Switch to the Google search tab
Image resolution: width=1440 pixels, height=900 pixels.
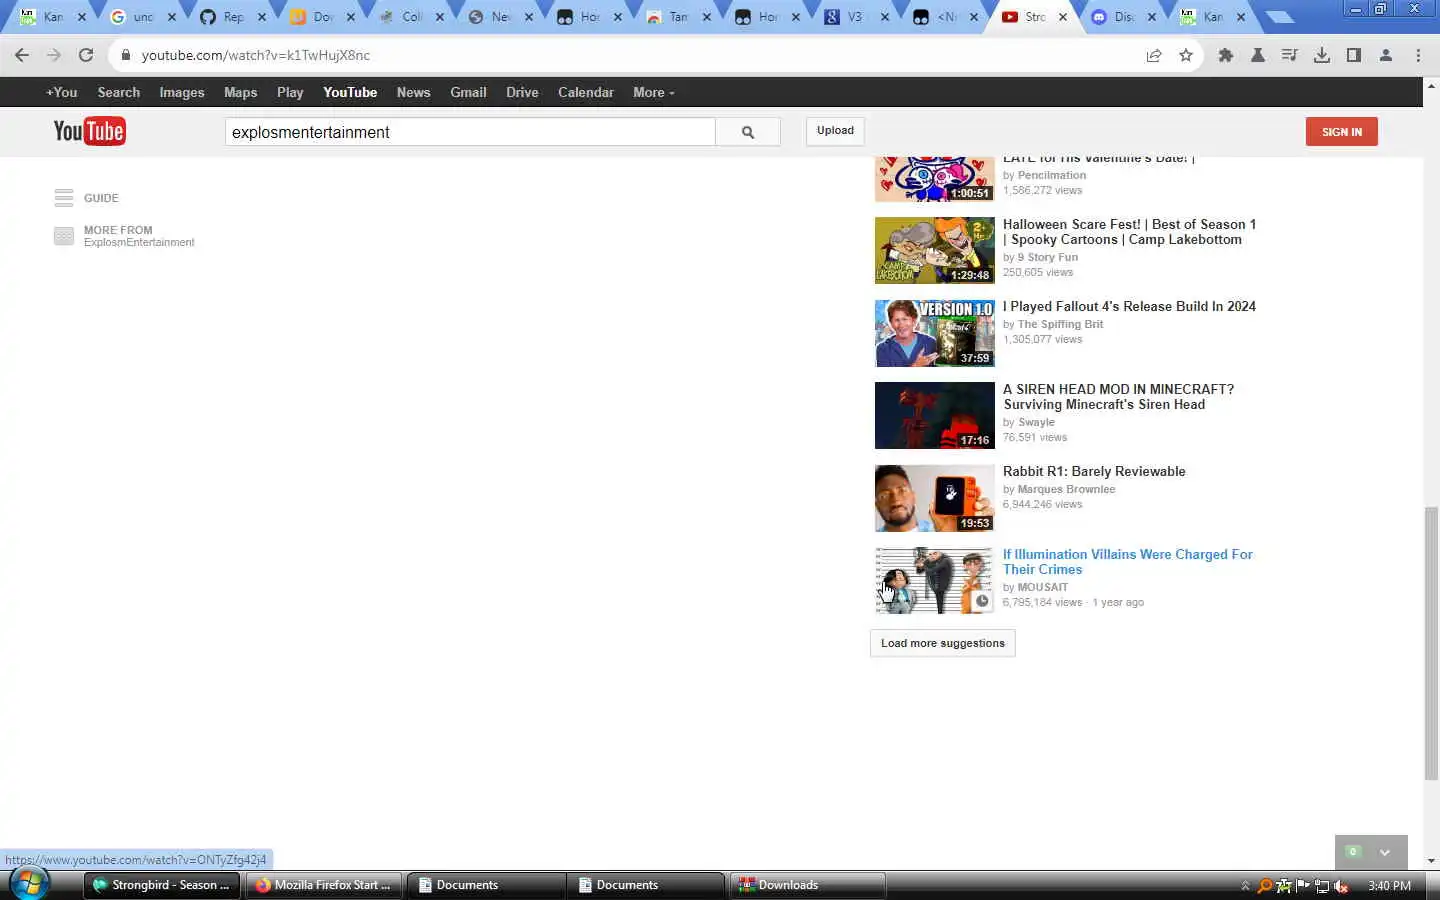point(143,17)
